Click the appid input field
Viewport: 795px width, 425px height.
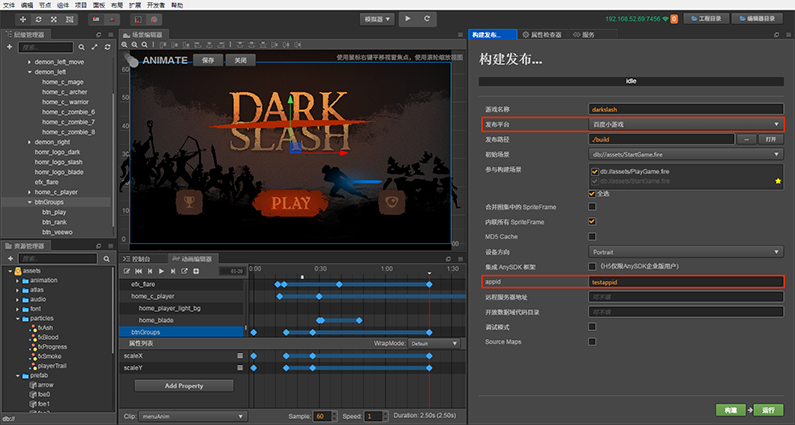click(x=685, y=284)
